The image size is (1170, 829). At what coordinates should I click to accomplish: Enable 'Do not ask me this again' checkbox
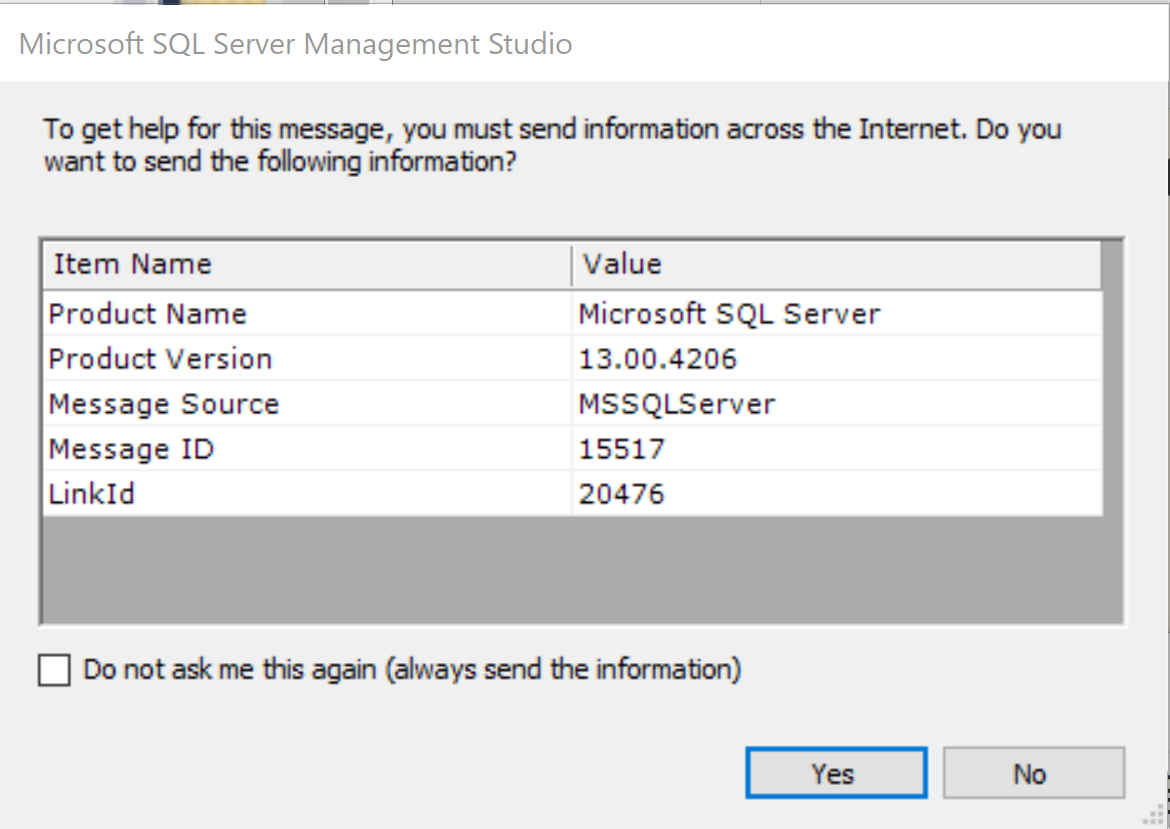[x=55, y=669]
